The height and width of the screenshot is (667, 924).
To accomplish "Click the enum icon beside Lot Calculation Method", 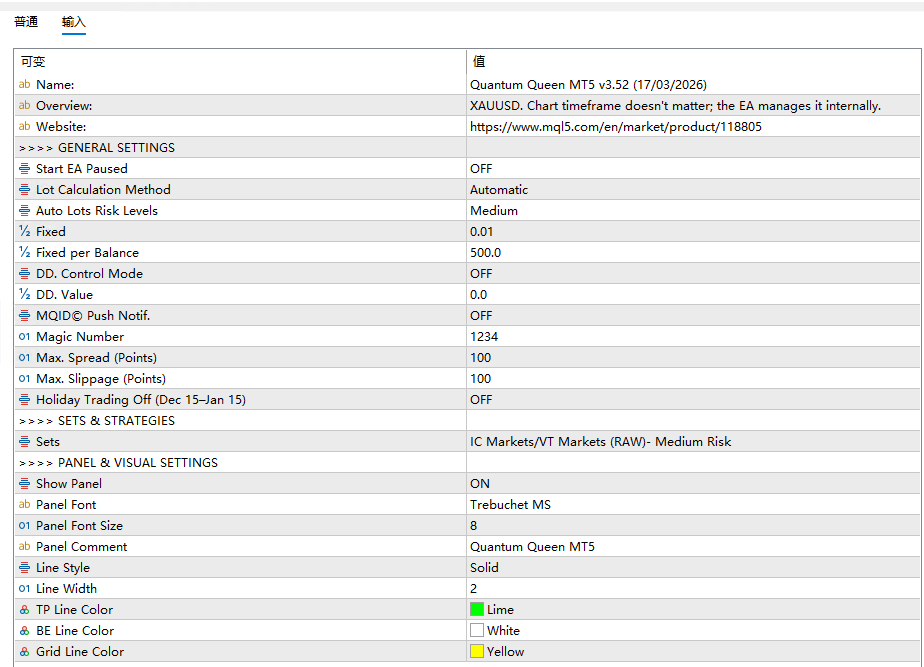I will pyautogui.click(x=24, y=190).
